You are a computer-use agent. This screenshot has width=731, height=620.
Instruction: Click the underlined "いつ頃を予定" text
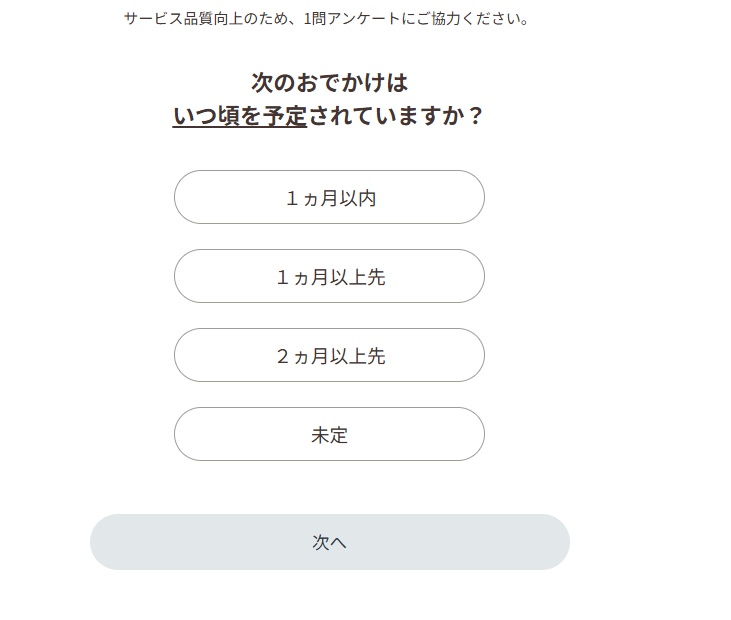(x=240, y=116)
